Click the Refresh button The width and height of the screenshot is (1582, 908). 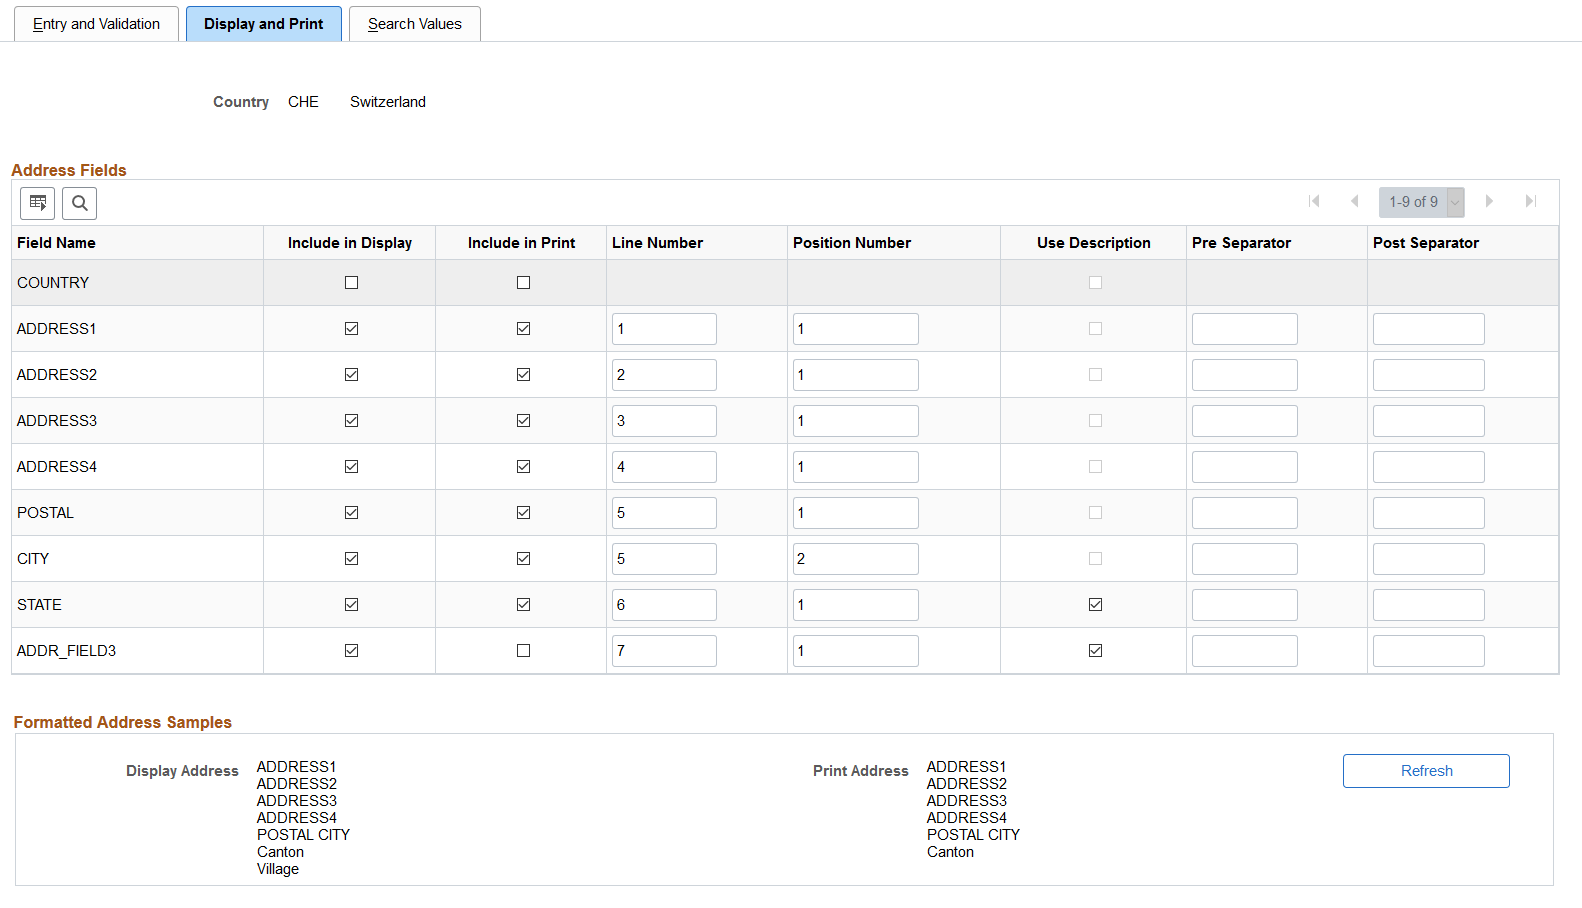1426,771
